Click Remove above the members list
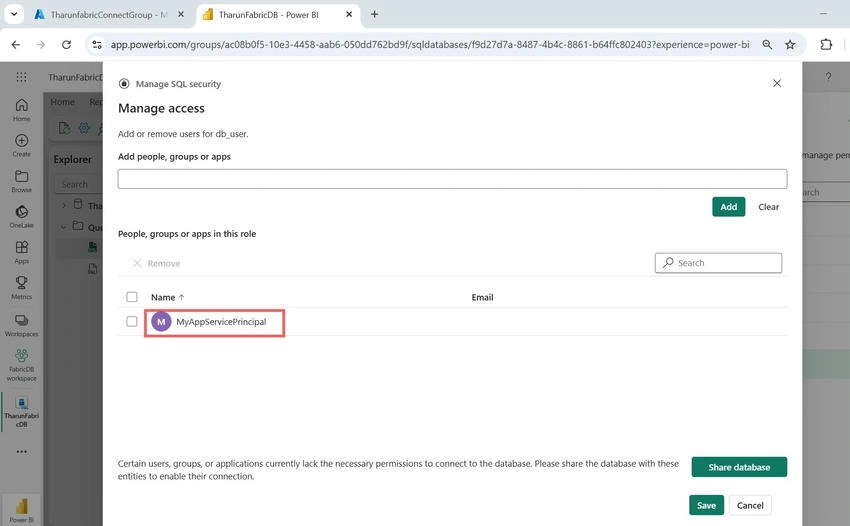The width and height of the screenshot is (850, 526). pyautogui.click(x=156, y=263)
